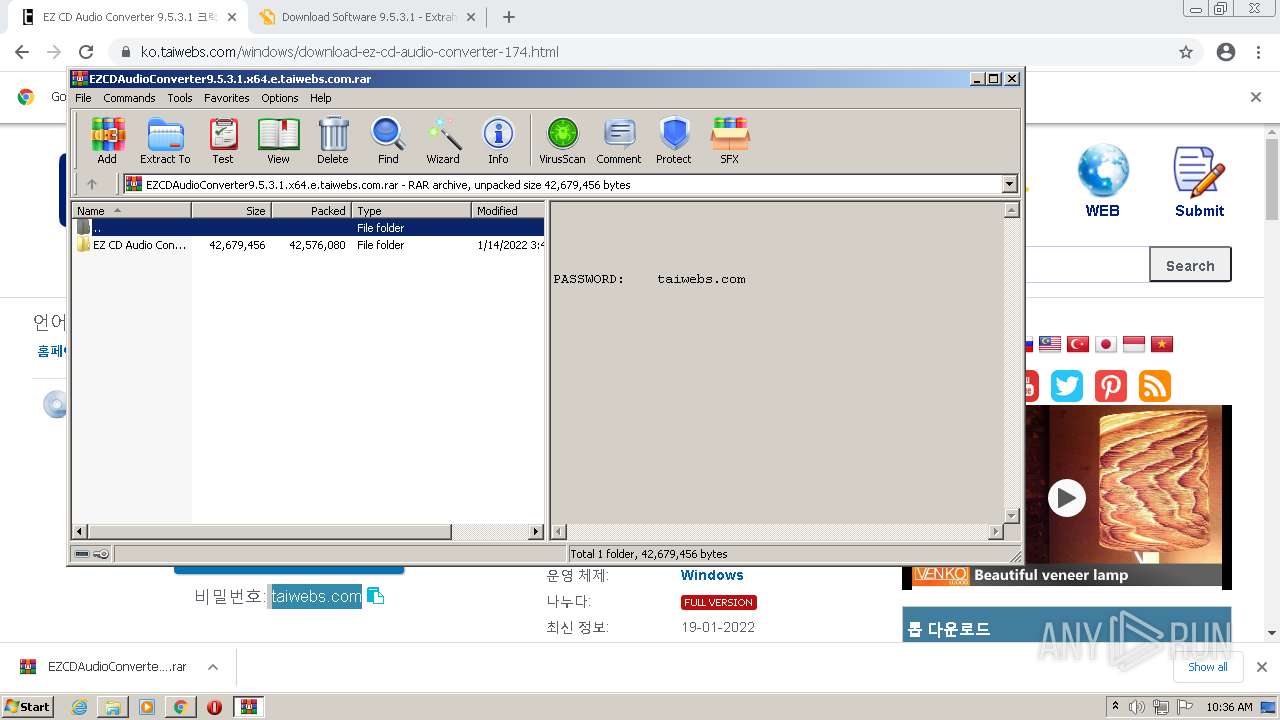The height and width of the screenshot is (720, 1280).
Task: Close the Chrome info bar X
Action: coord(1256,97)
